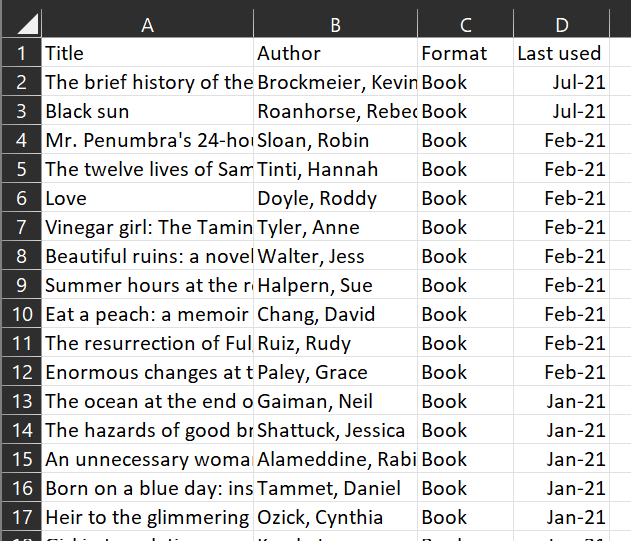Screen dimensions: 631x541
Task: Select the Gaiman, Neil author cell
Action: (x=336, y=401)
